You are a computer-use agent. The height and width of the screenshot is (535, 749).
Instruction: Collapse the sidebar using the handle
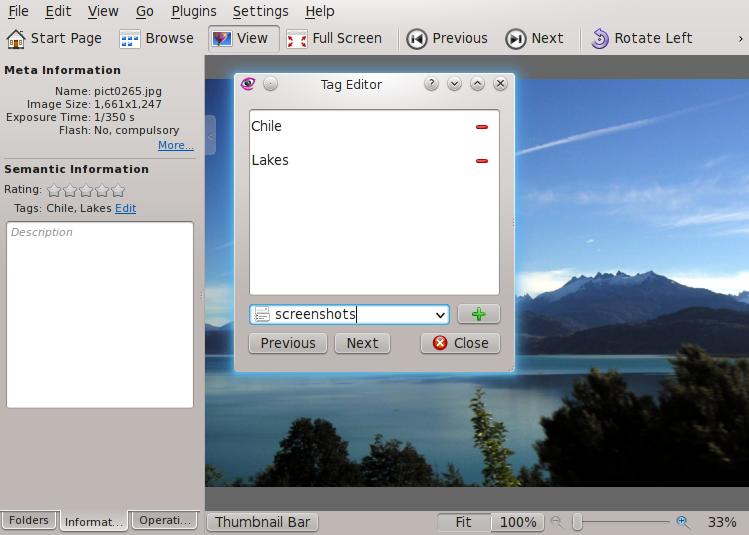[x=210, y=134]
